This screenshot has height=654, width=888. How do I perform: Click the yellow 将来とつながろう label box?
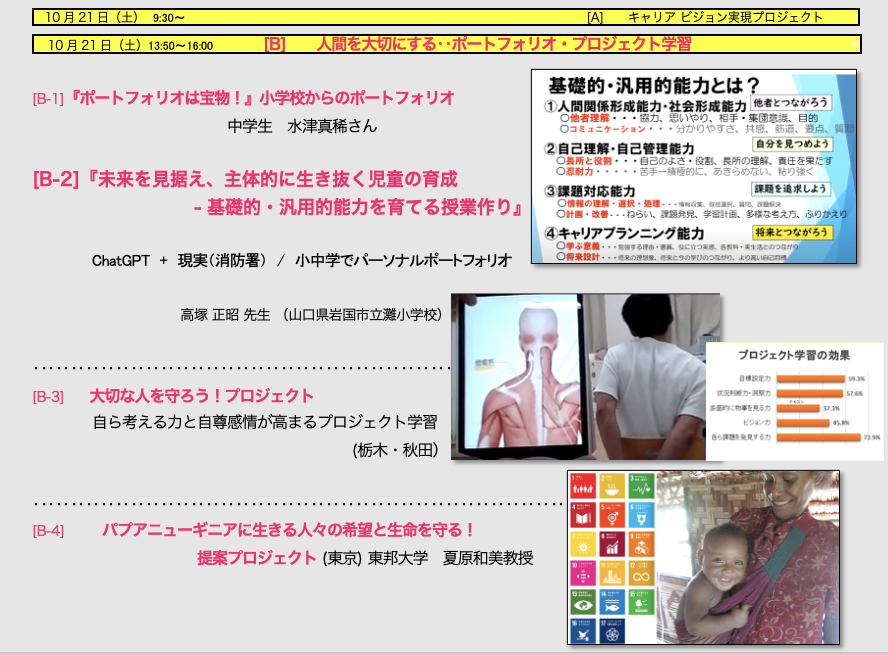coord(792,232)
